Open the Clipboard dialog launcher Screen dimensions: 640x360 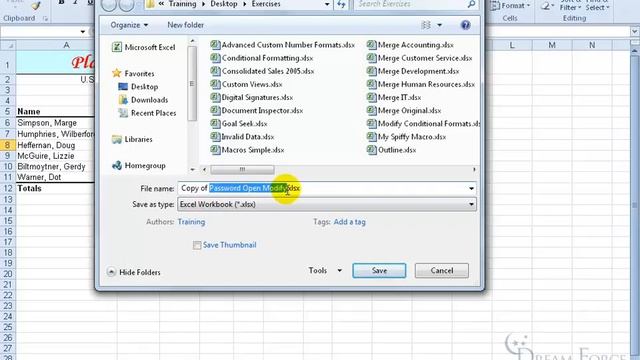(x=45, y=19)
